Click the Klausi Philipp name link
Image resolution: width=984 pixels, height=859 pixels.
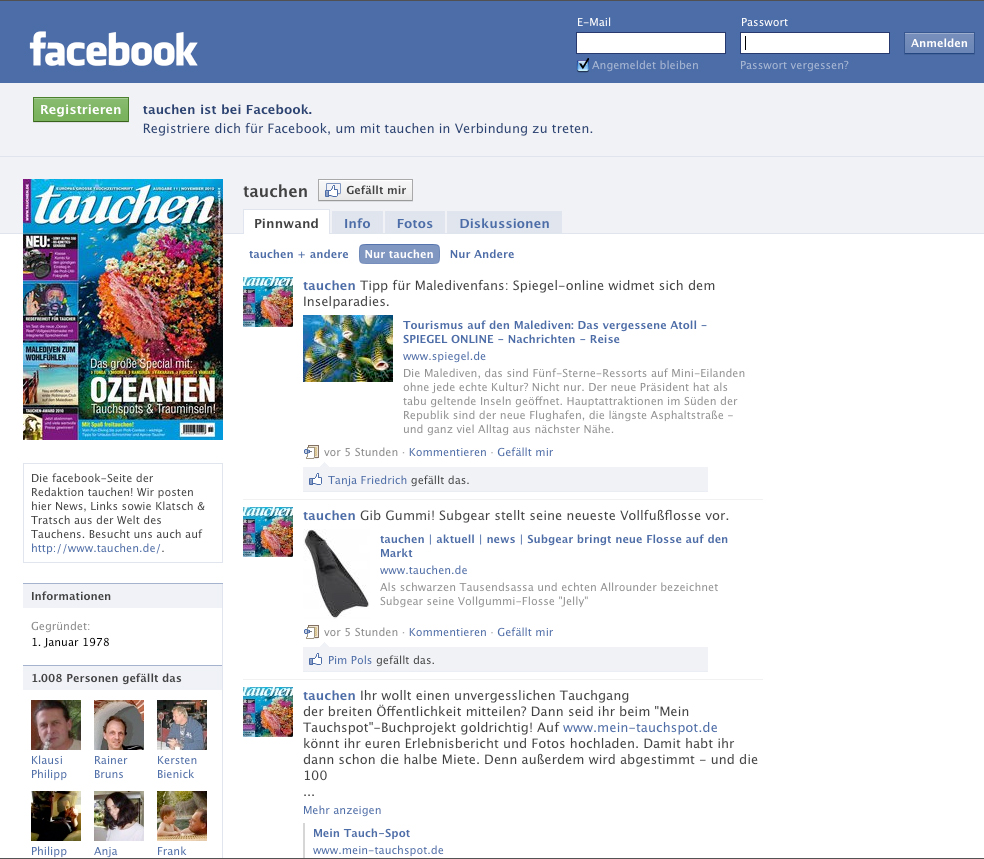tap(49, 767)
